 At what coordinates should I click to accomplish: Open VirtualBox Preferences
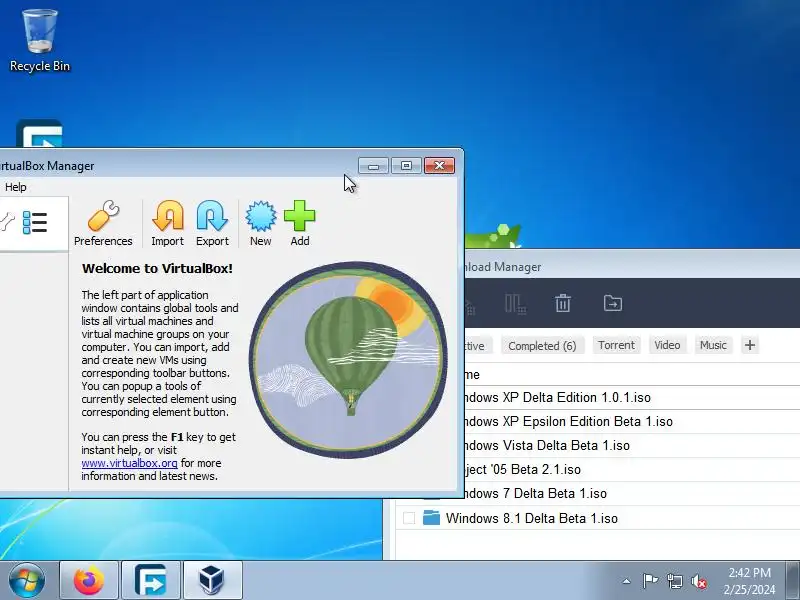click(103, 223)
